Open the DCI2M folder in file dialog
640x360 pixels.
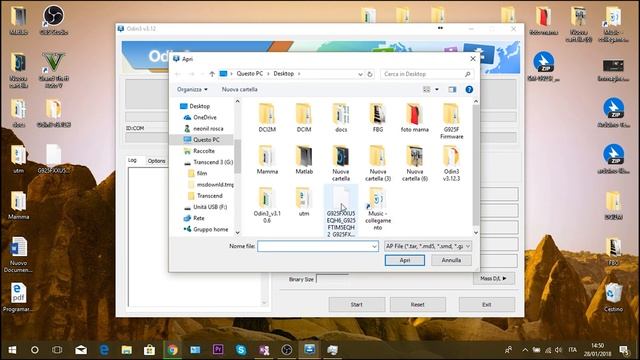pyautogui.click(x=267, y=118)
